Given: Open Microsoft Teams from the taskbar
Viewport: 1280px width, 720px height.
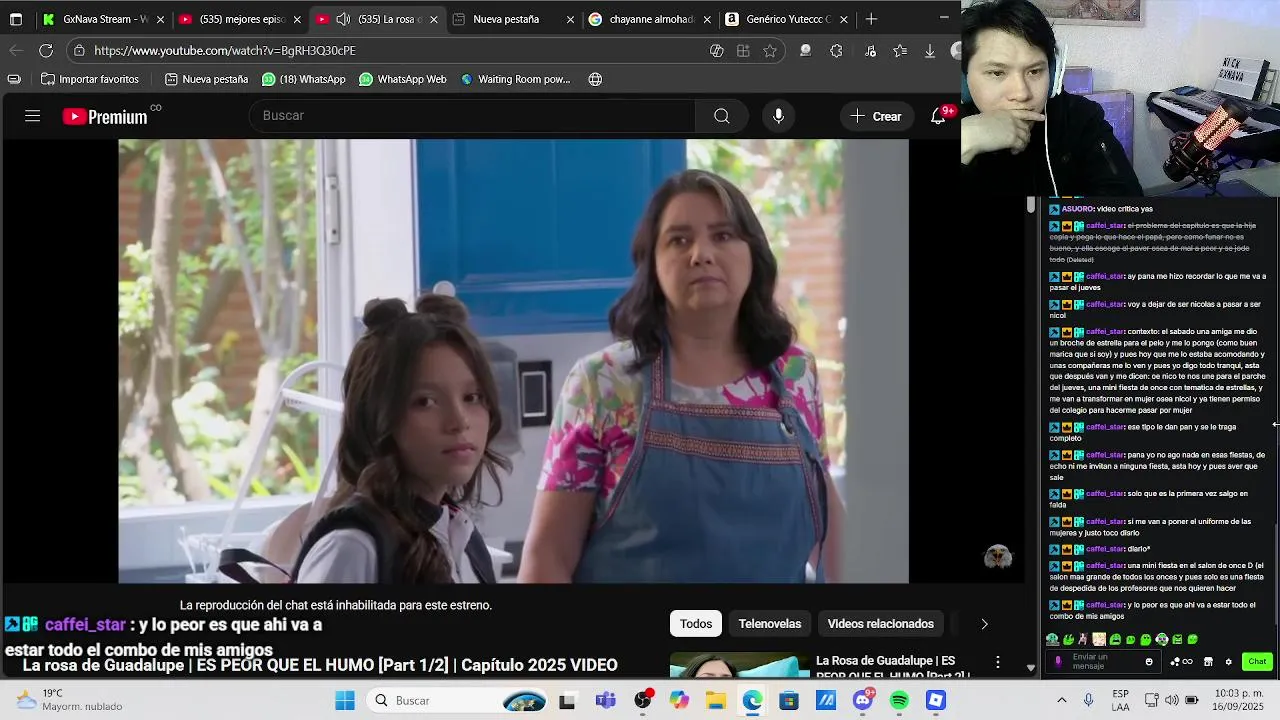Looking at the screenshot, I should pyautogui.click(x=605, y=700).
